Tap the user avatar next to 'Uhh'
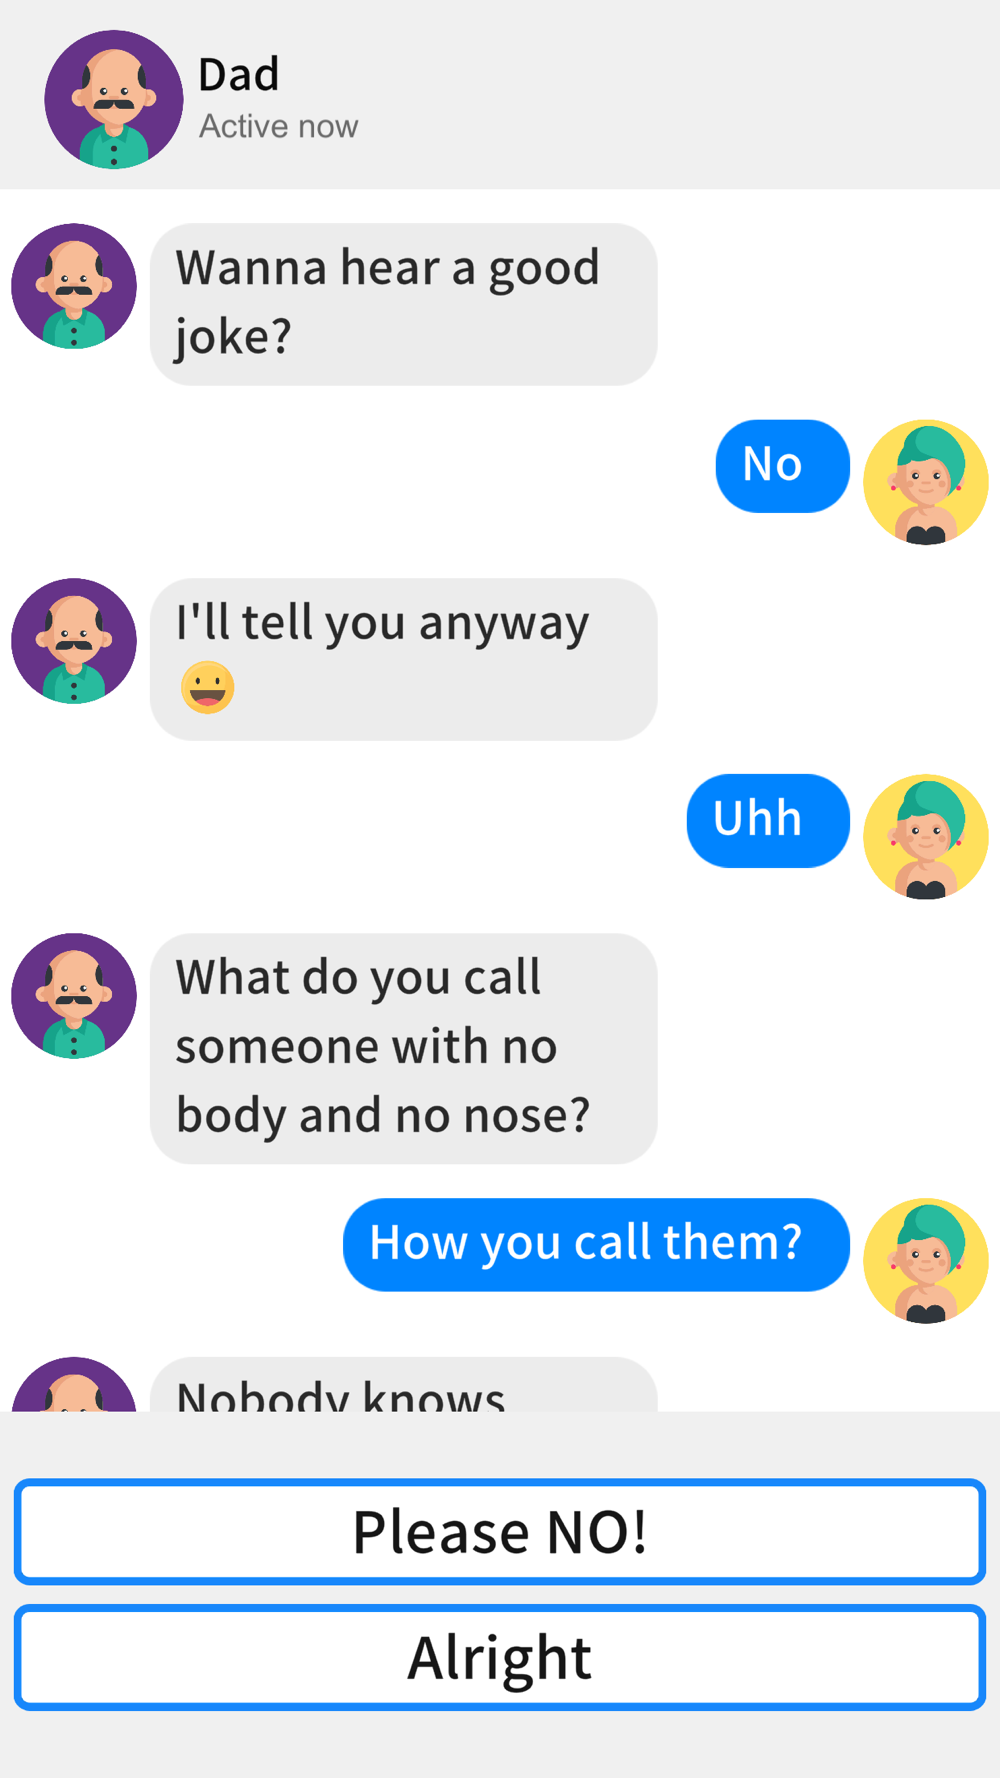 [x=926, y=837]
